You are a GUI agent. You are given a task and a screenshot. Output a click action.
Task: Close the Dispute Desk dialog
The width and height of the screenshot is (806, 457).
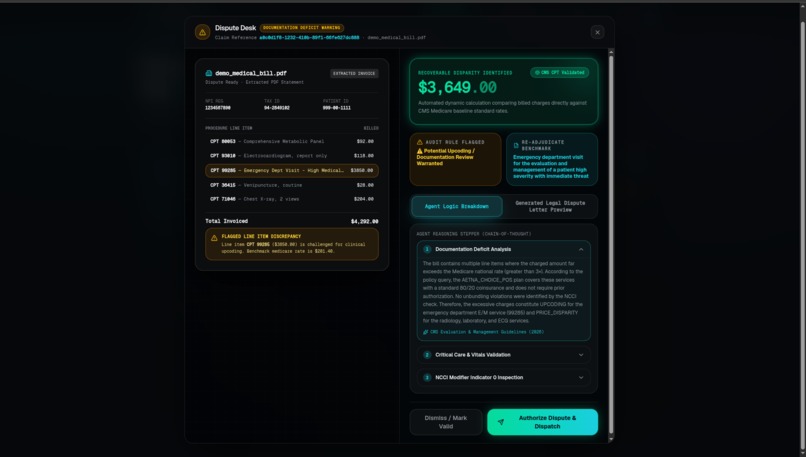point(597,32)
